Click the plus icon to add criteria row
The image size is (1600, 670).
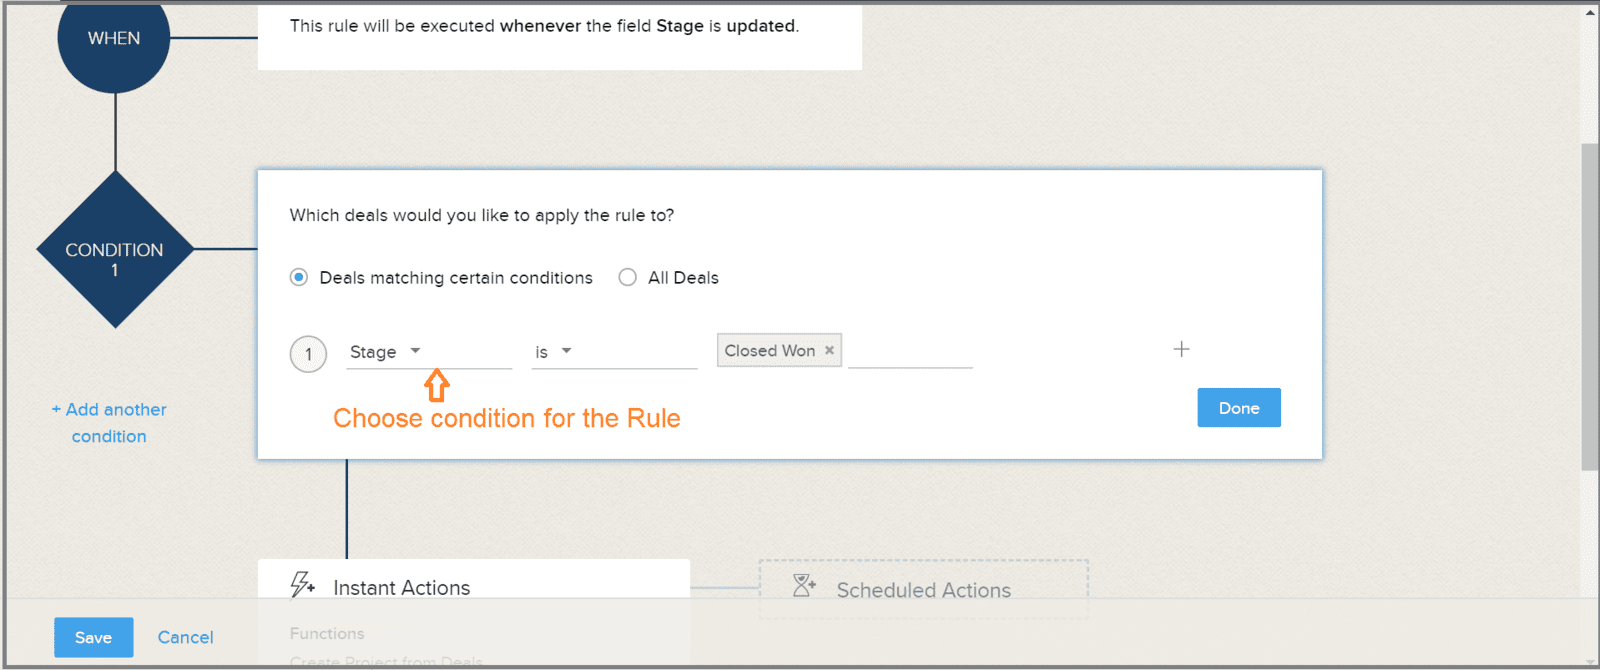1181,349
